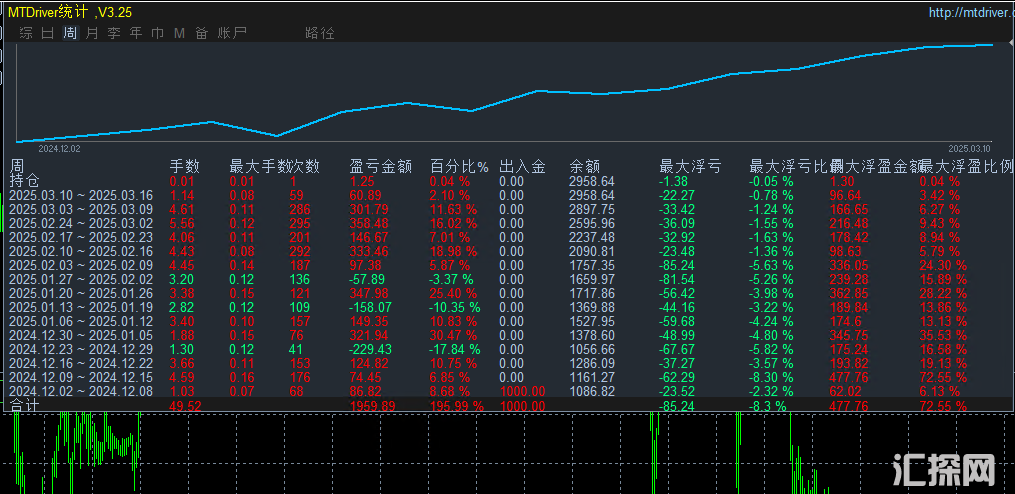Click the 余额 column header
The image size is (1015, 494).
[584, 166]
